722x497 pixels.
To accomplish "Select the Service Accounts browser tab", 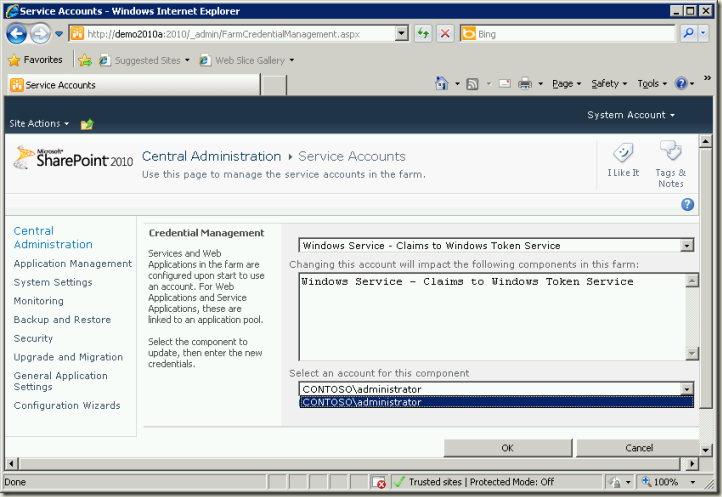I will [134, 85].
